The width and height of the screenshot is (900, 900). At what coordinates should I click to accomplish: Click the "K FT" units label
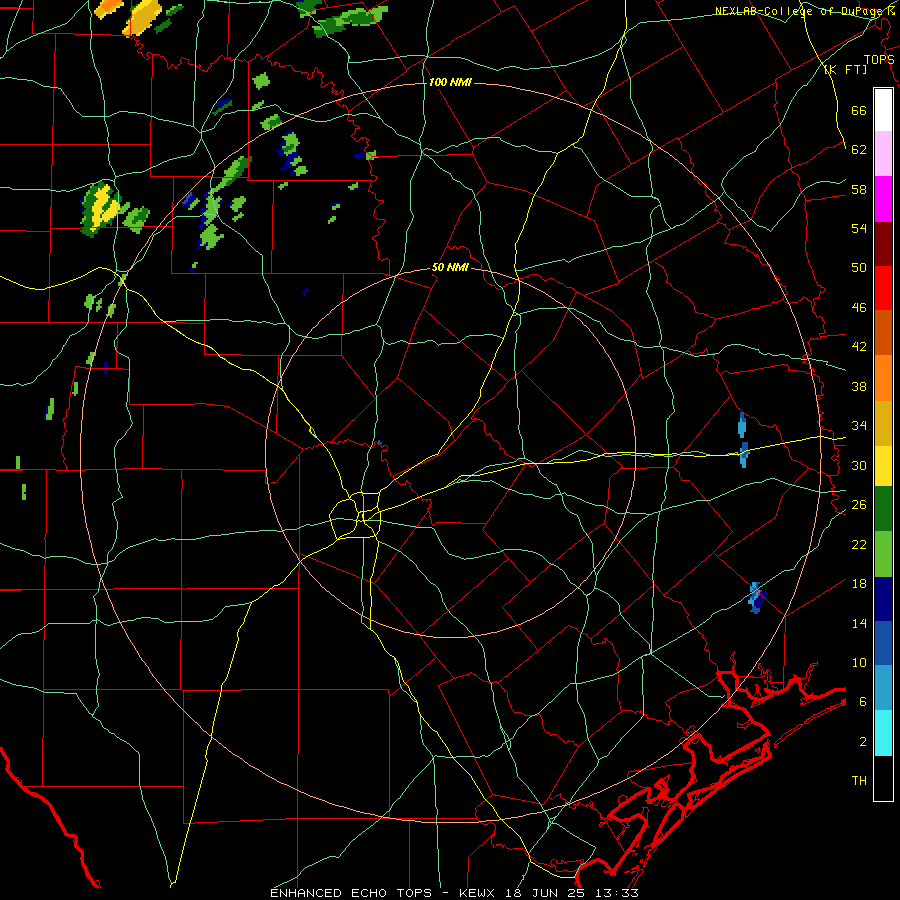pos(845,70)
